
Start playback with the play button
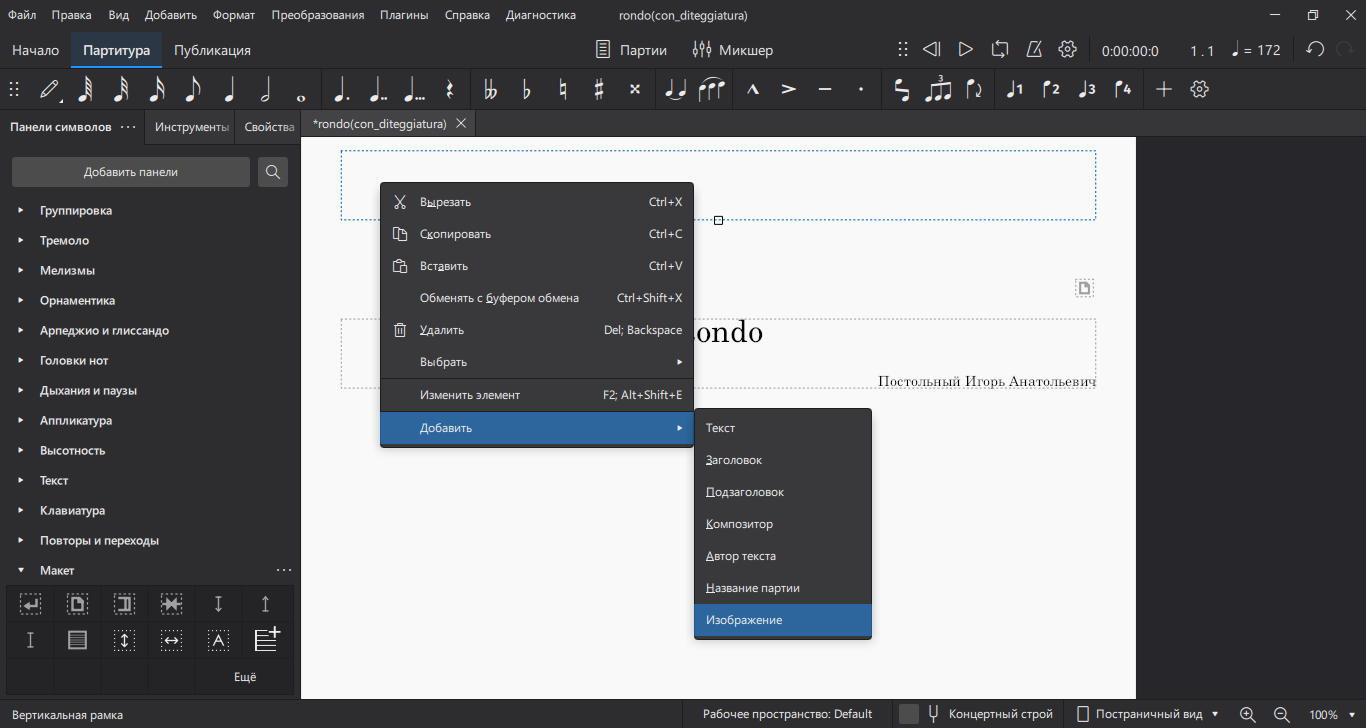coord(965,49)
